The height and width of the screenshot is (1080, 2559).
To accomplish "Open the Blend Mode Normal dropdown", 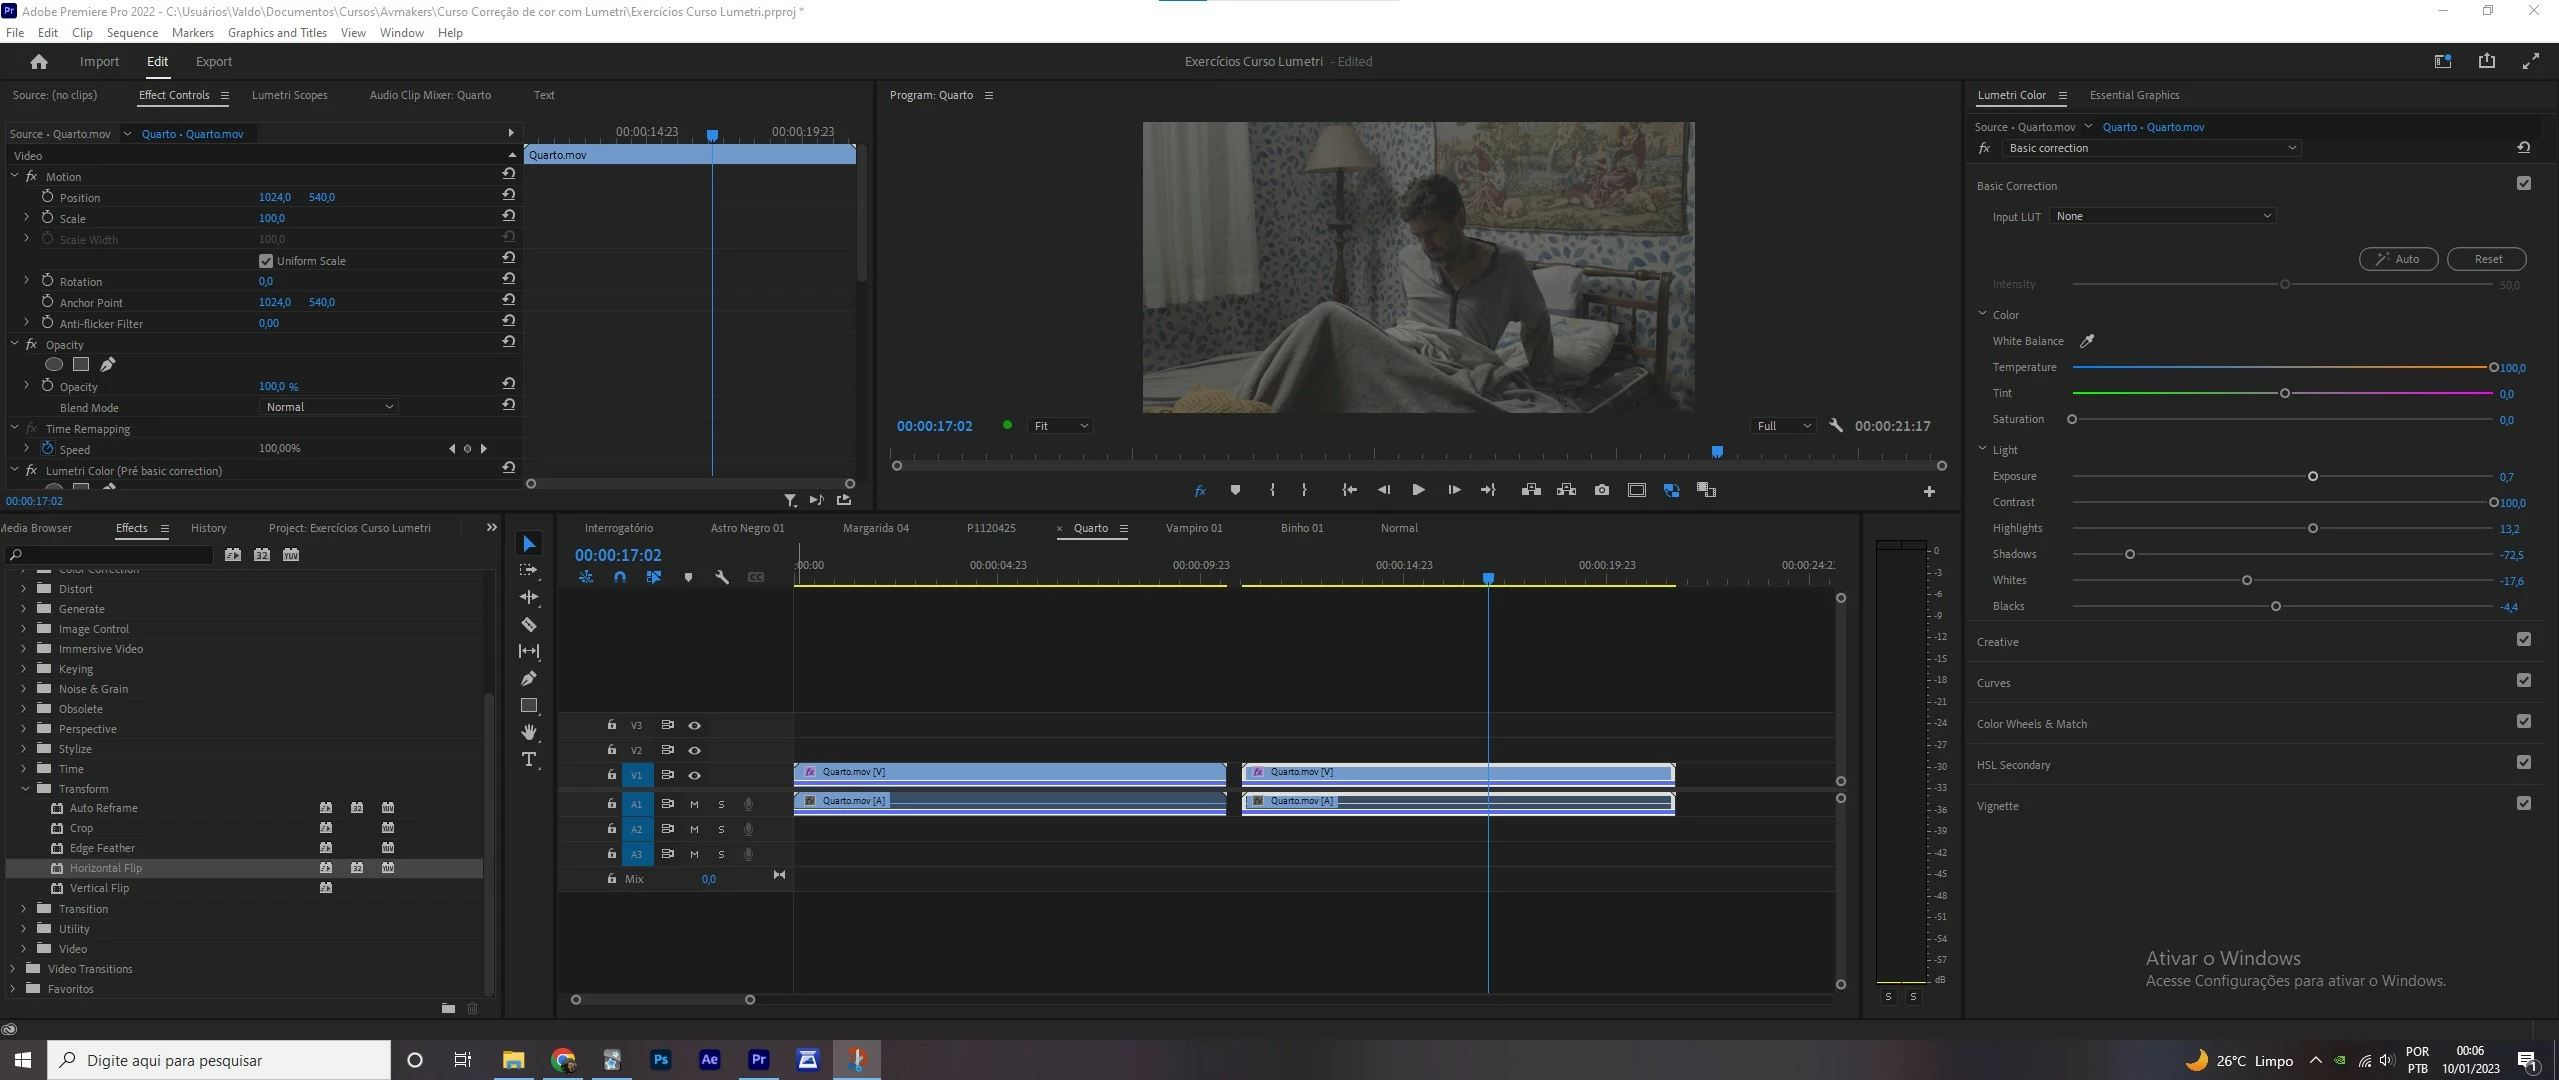I will [x=328, y=407].
